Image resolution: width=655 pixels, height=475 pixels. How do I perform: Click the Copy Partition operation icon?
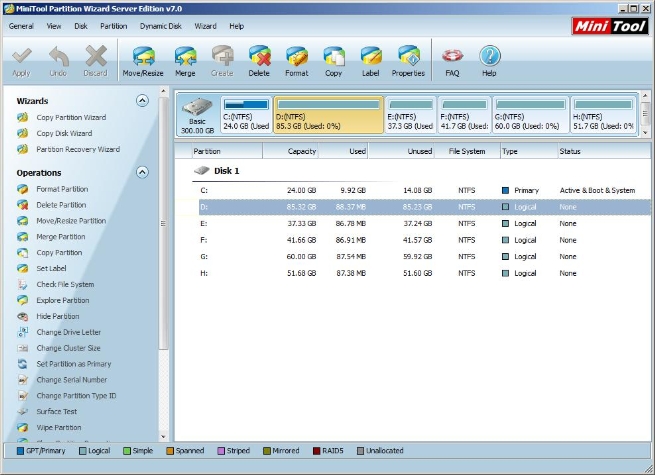(23, 253)
